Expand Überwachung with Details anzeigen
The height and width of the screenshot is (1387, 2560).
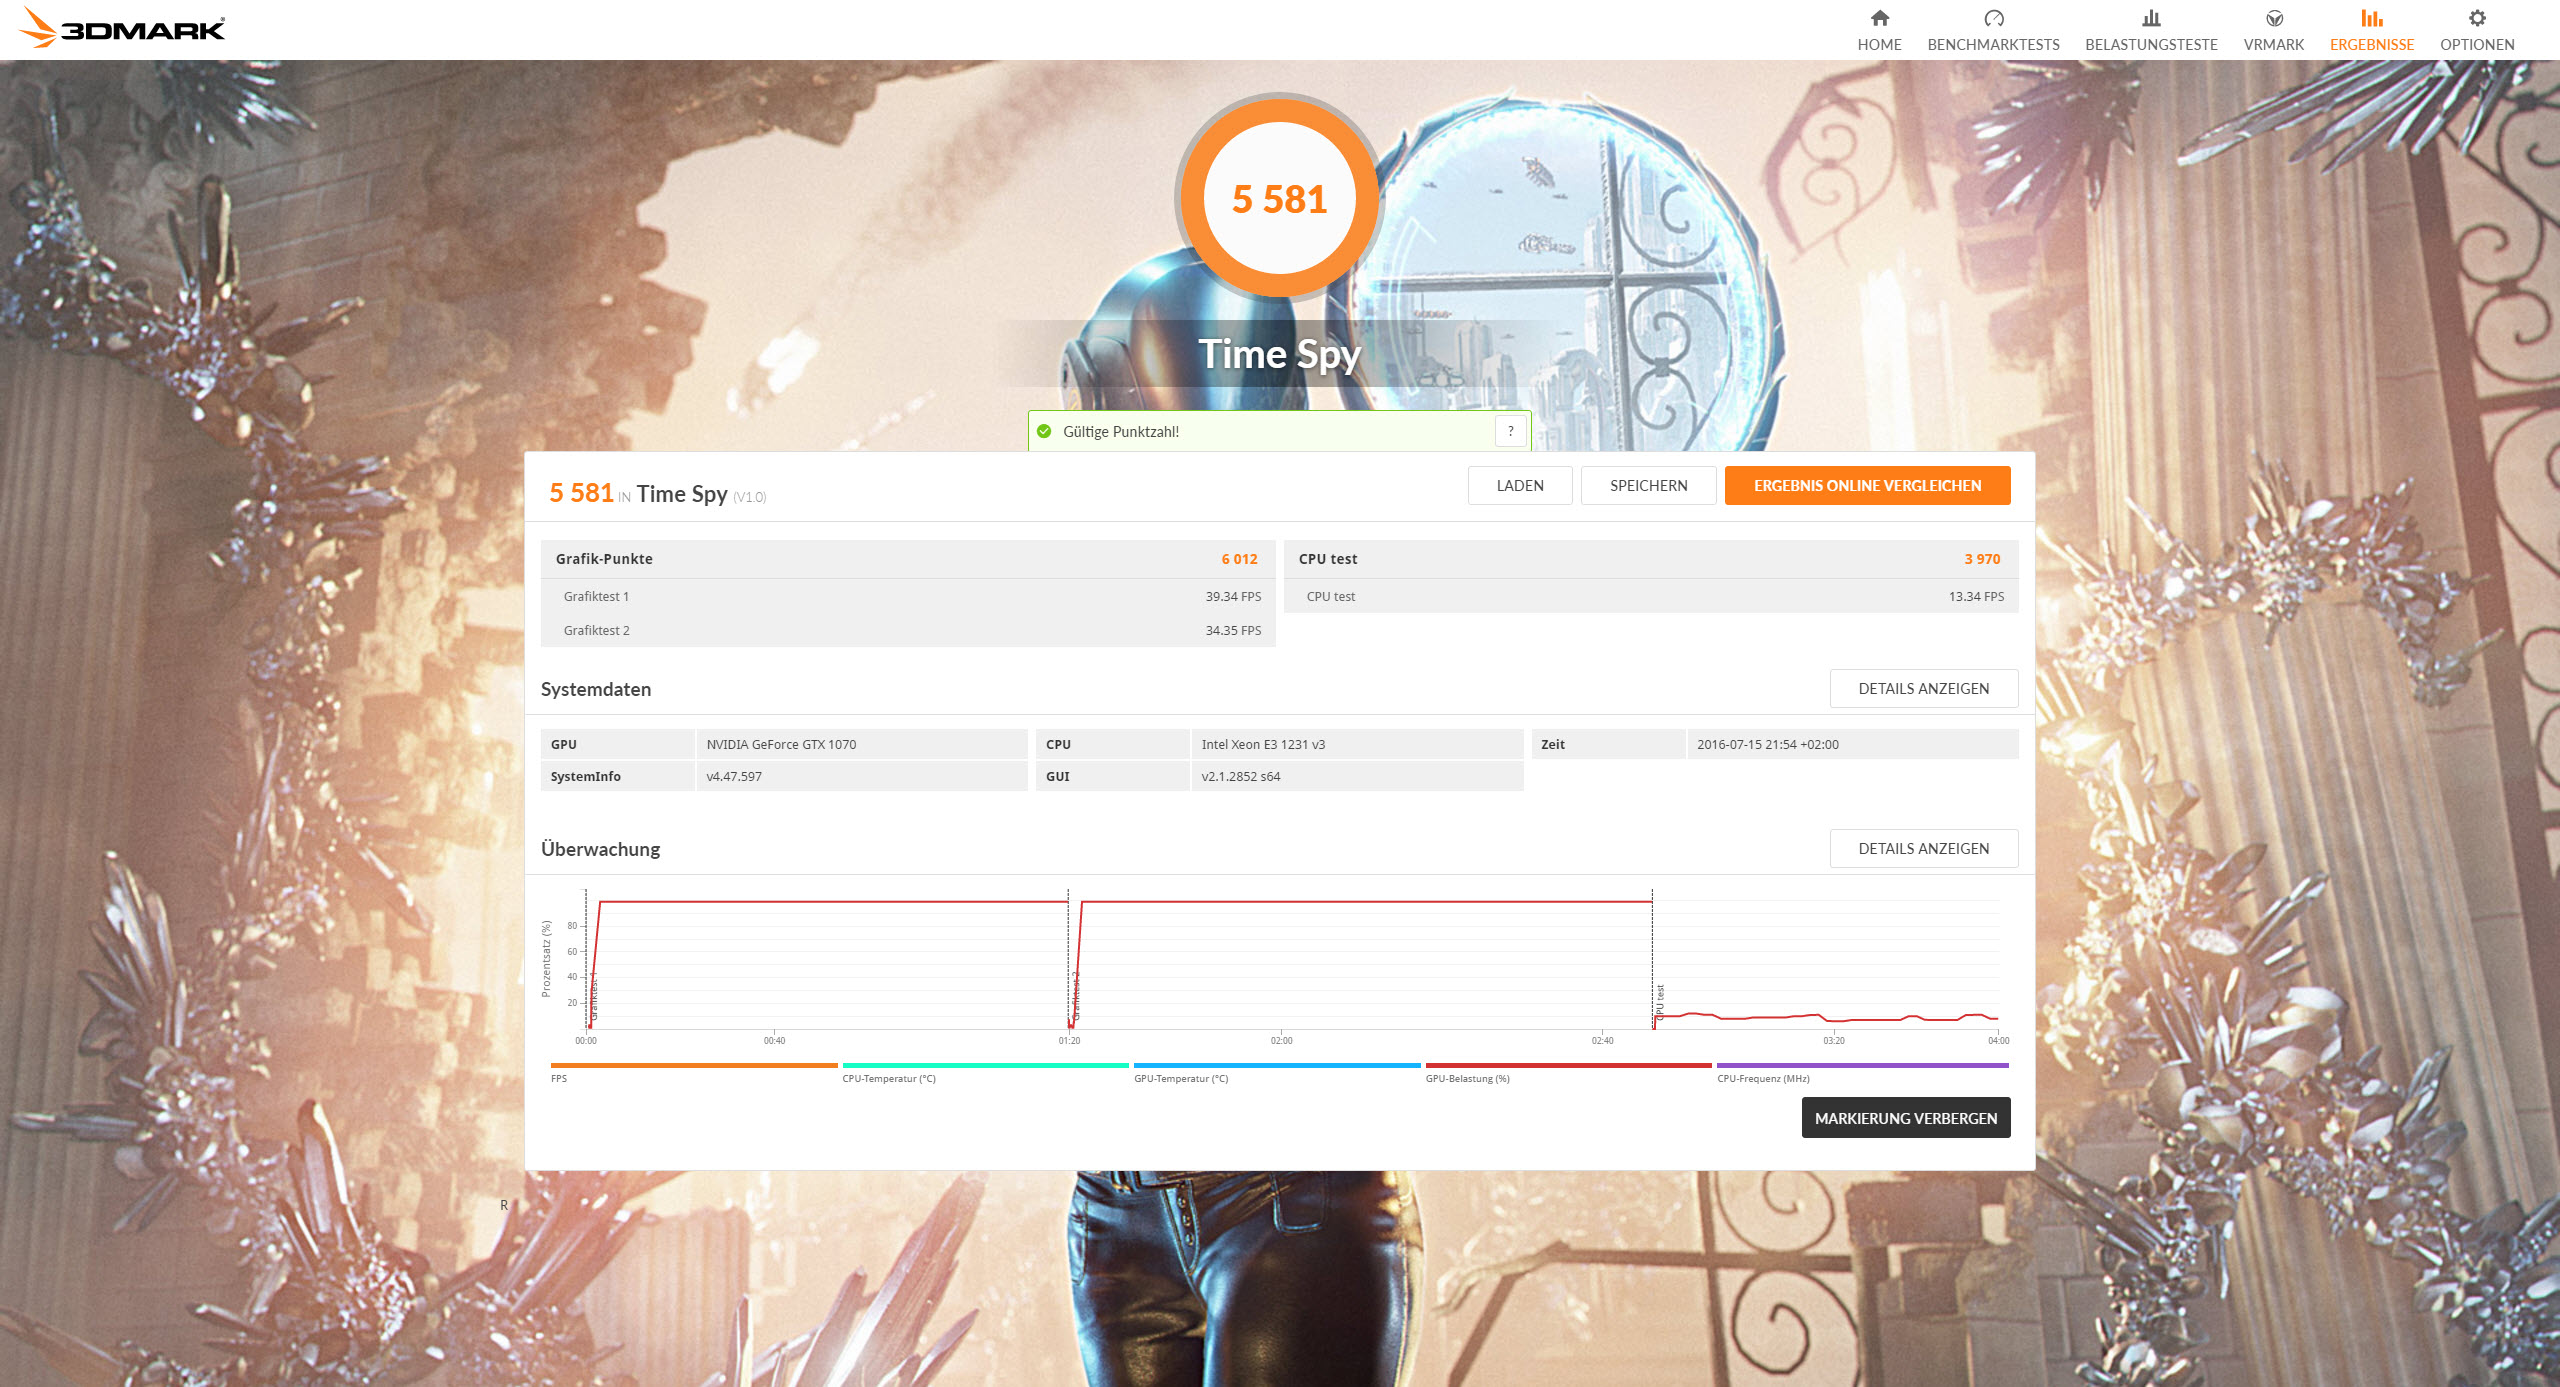click(1923, 849)
